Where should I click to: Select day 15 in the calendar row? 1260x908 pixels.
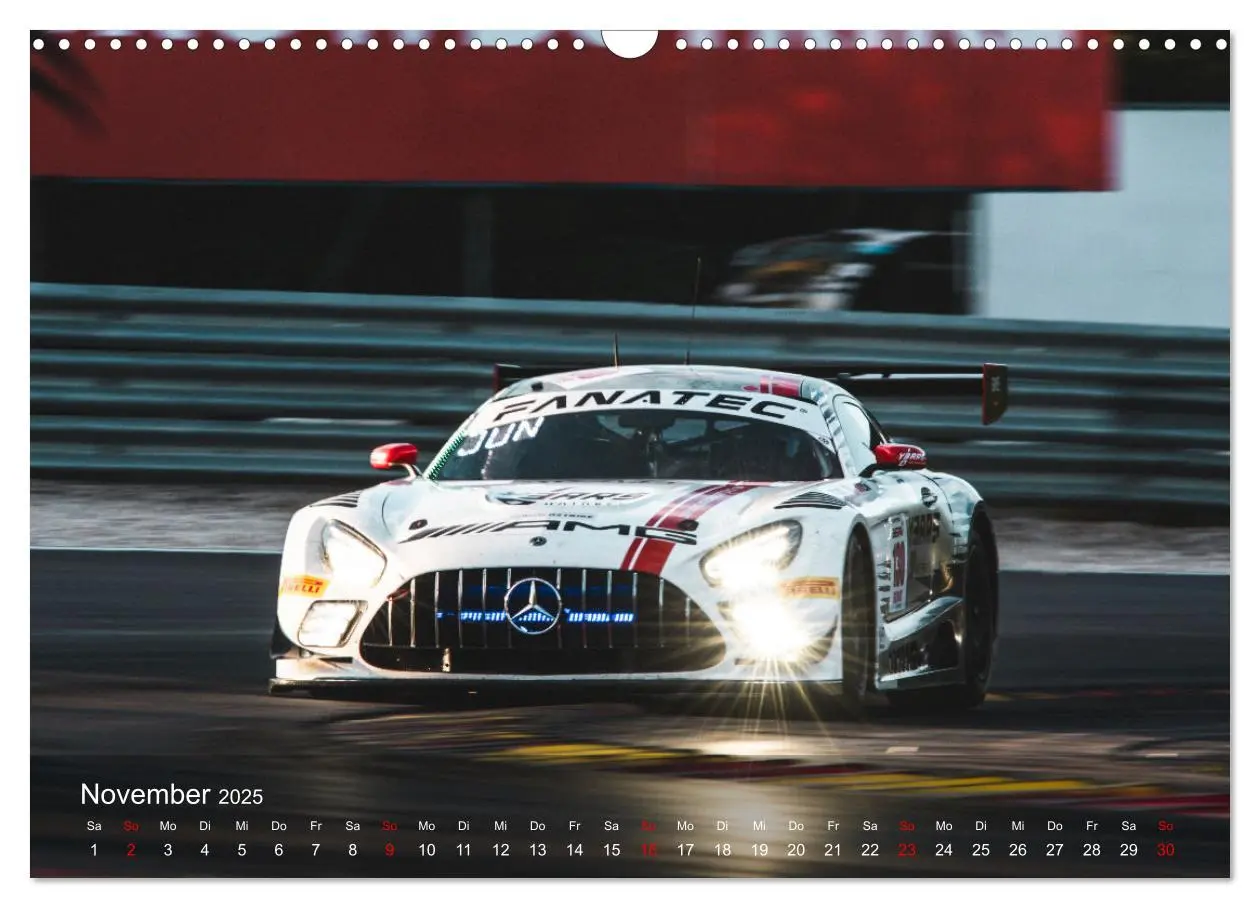pyautogui.click(x=612, y=850)
